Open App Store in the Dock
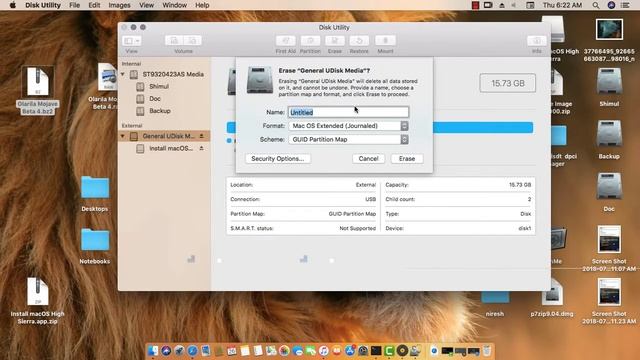 coord(350,351)
